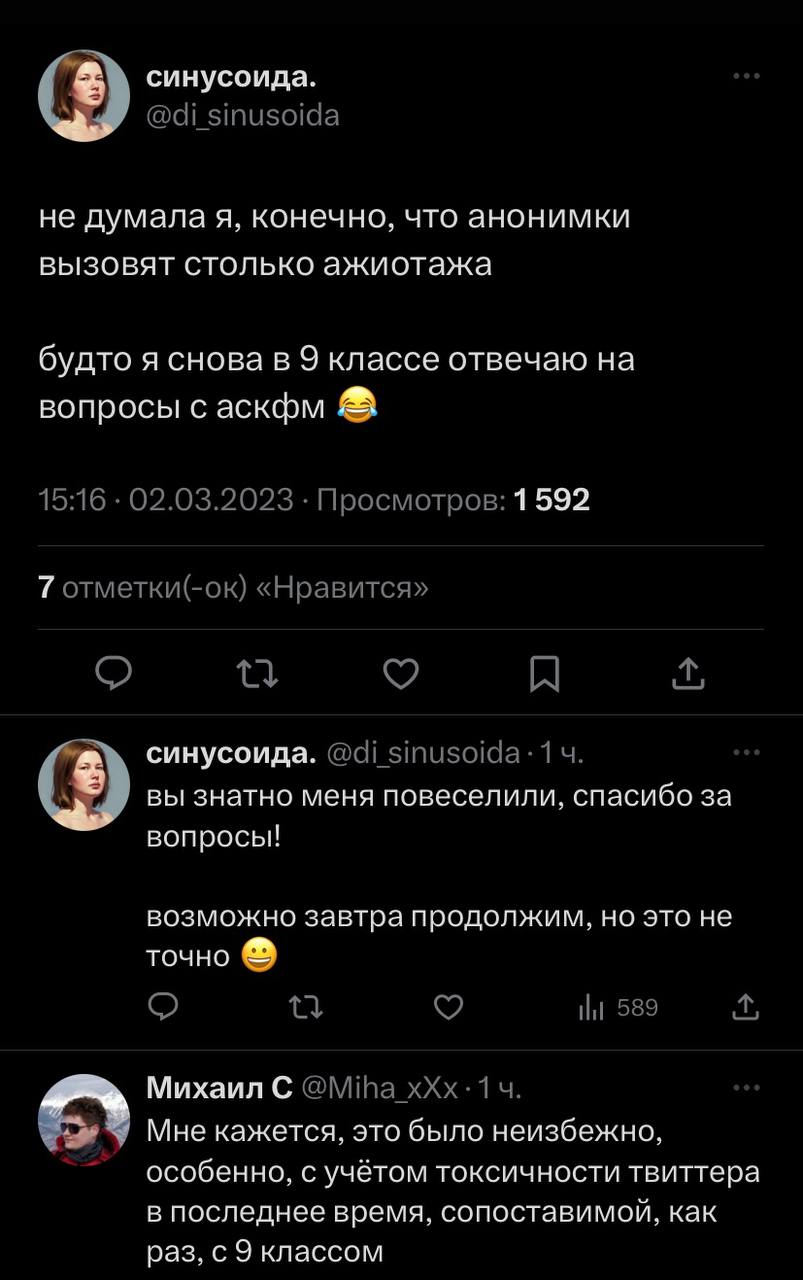Bookmark the main tweet
Screen dimensions: 803x1280
(x=544, y=677)
